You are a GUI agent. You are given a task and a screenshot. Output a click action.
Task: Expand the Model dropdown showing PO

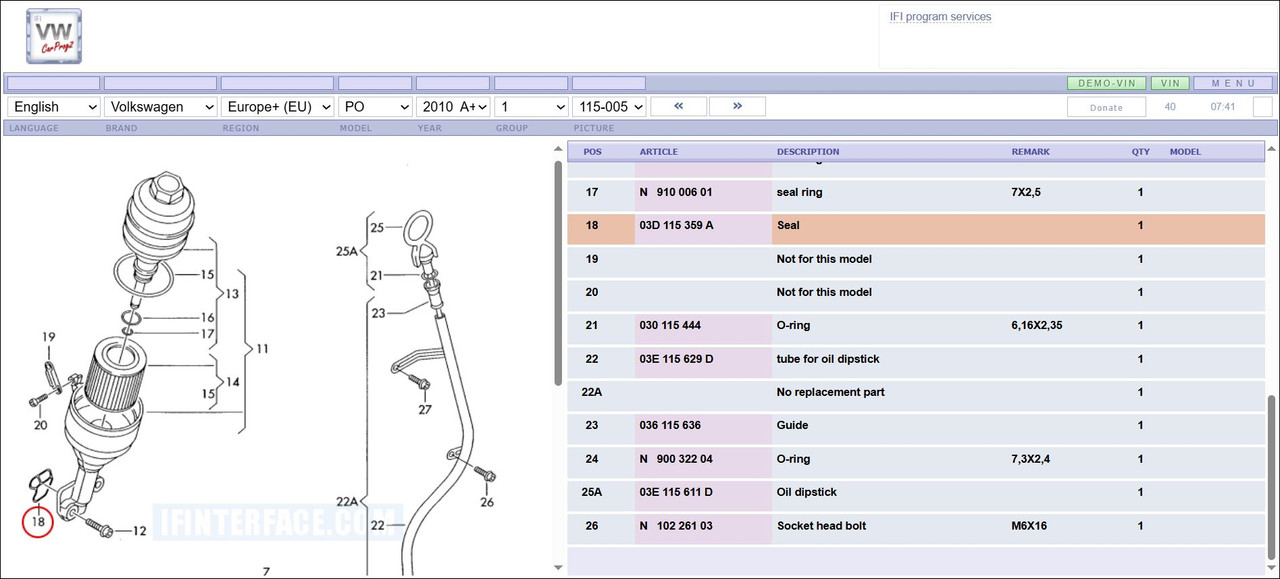point(375,107)
